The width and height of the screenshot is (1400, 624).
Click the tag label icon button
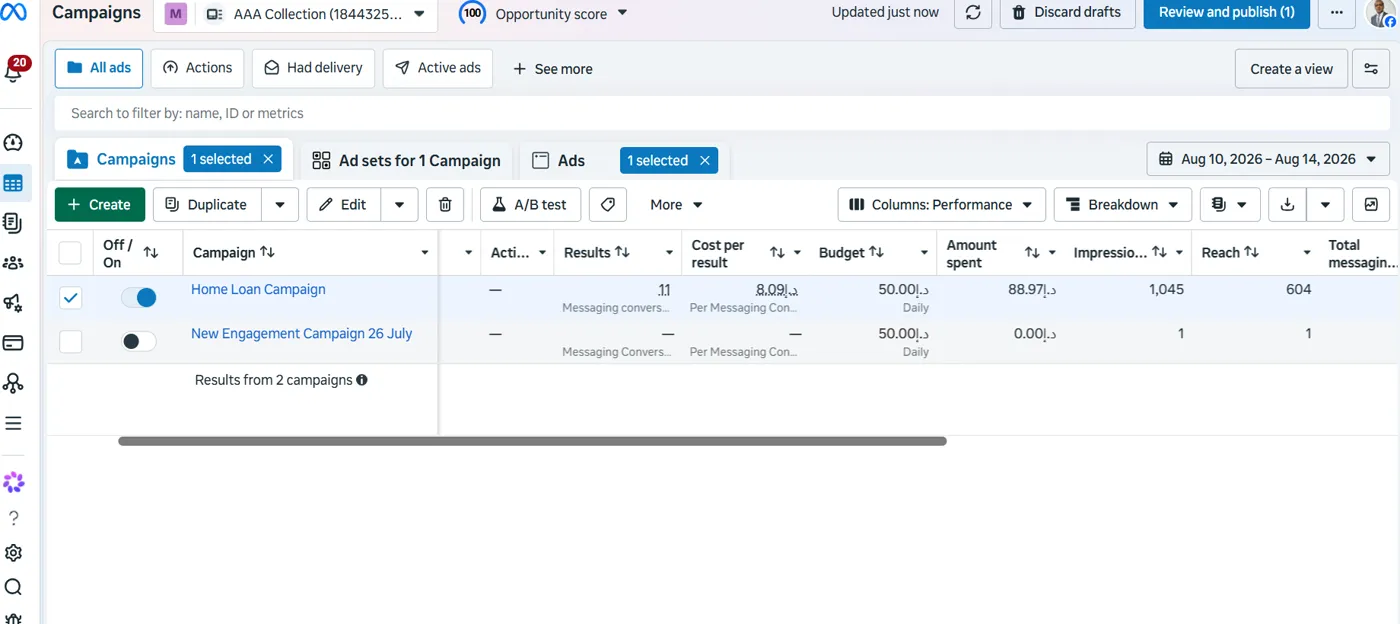tap(607, 205)
